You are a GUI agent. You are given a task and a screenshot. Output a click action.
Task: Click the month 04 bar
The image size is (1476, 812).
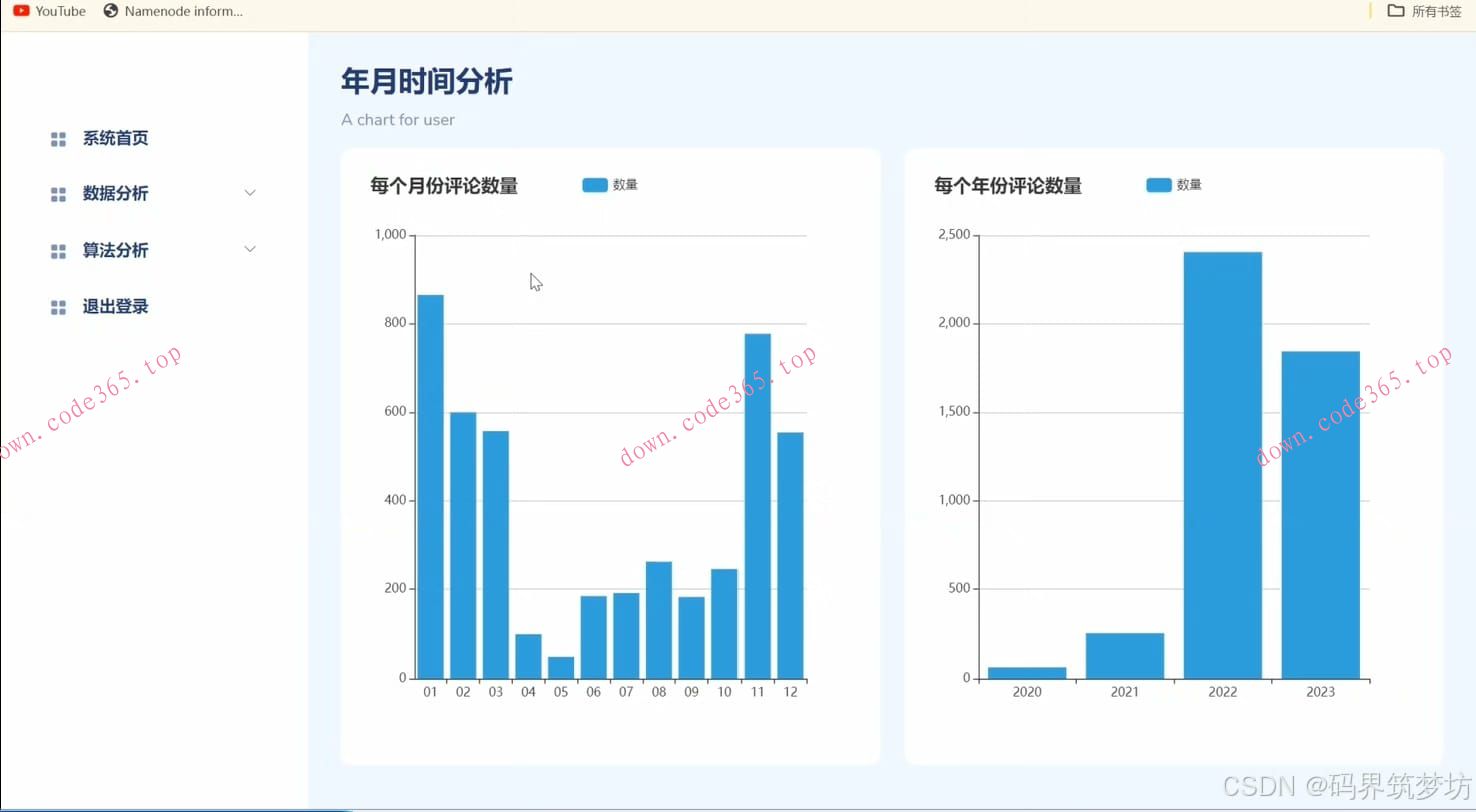[528, 657]
